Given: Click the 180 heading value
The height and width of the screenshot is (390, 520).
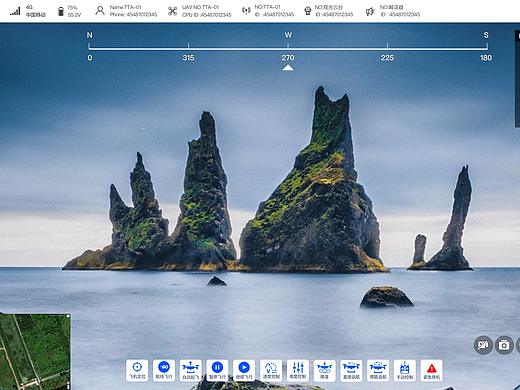Looking at the screenshot, I should tap(486, 58).
